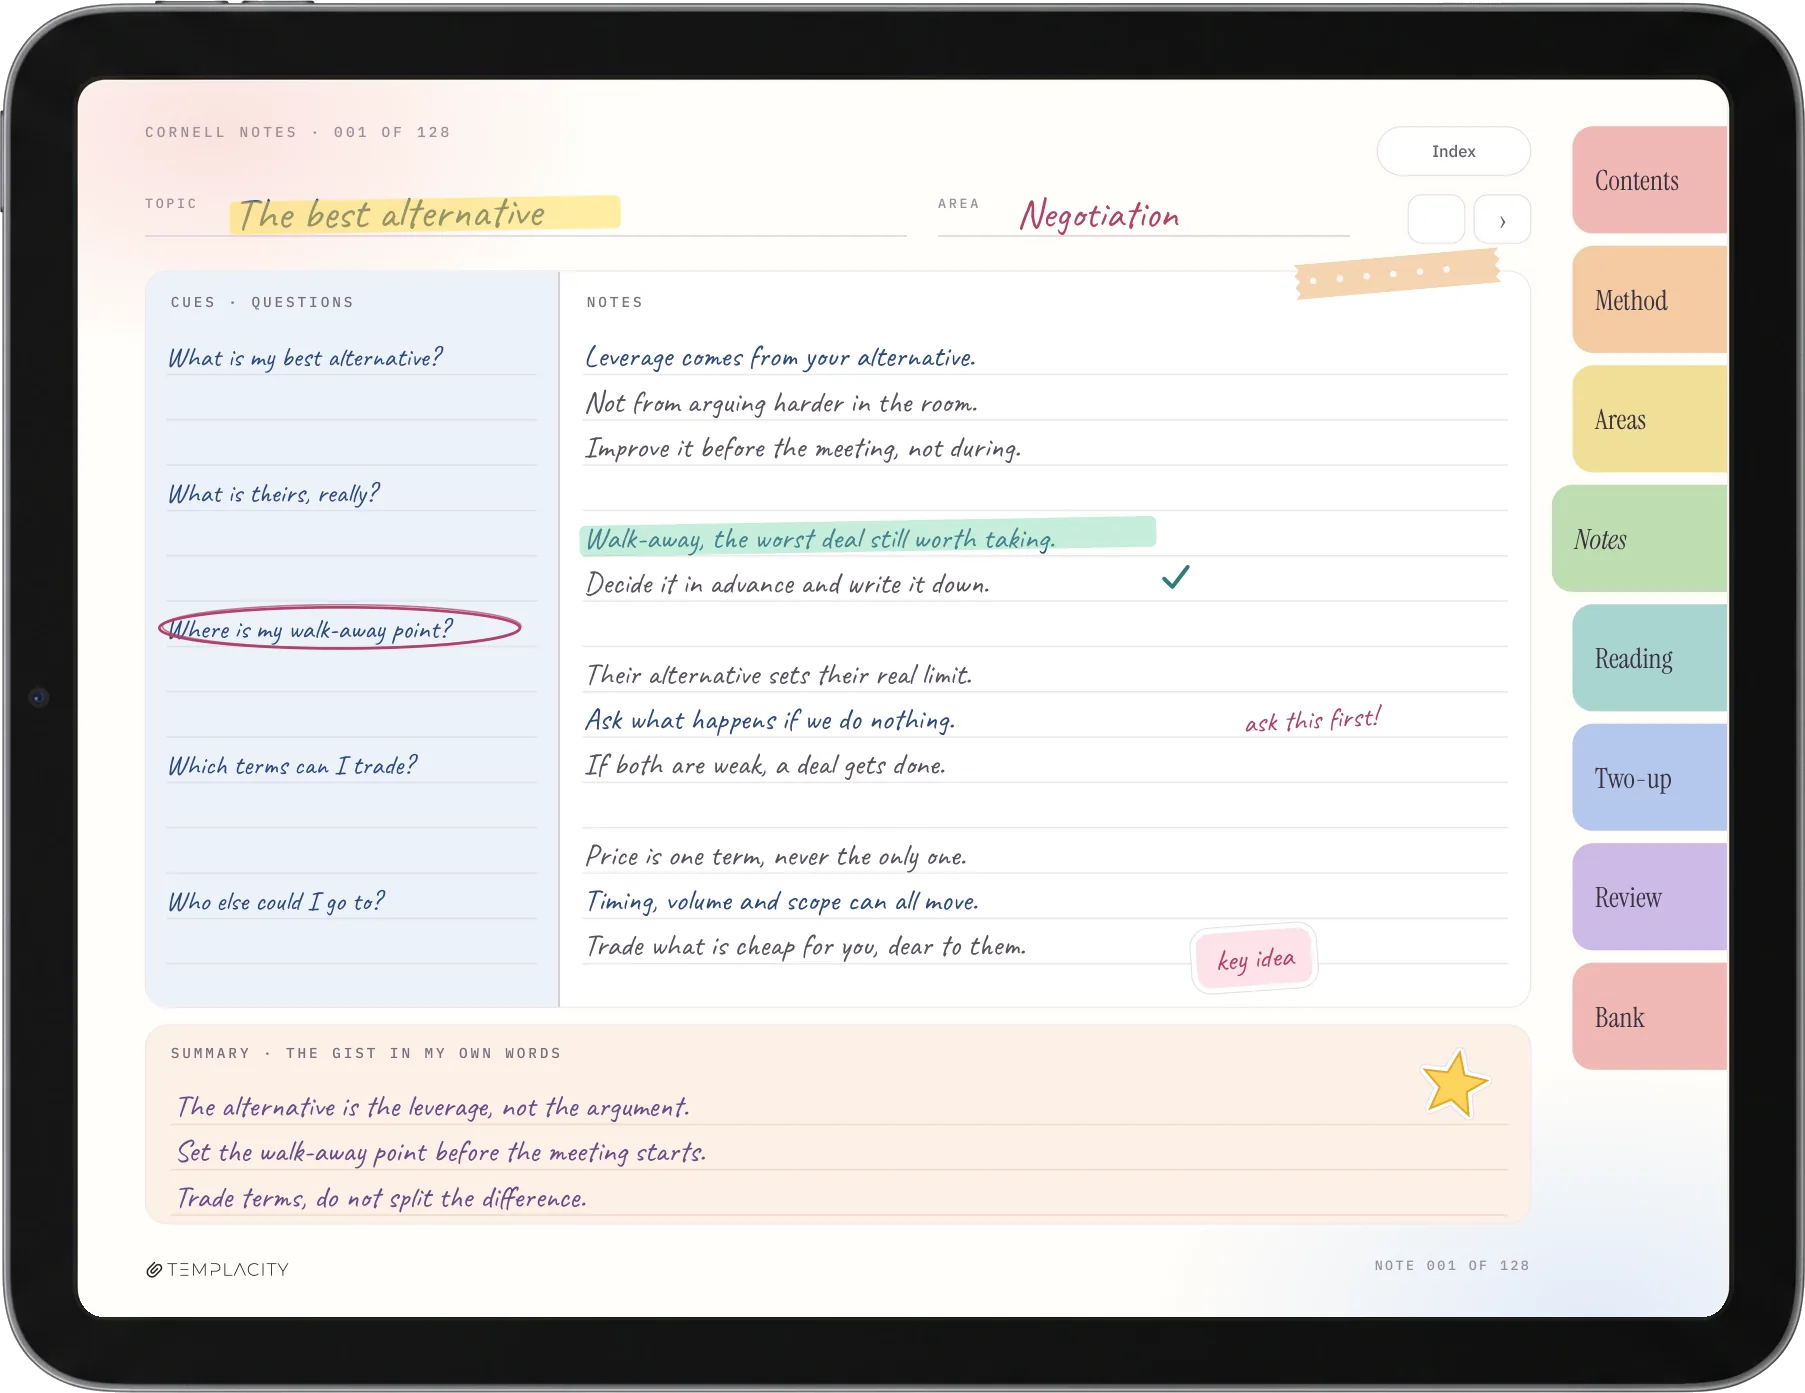Click note 'If both are weak, a deal gets done.'

click(x=765, y=766)
